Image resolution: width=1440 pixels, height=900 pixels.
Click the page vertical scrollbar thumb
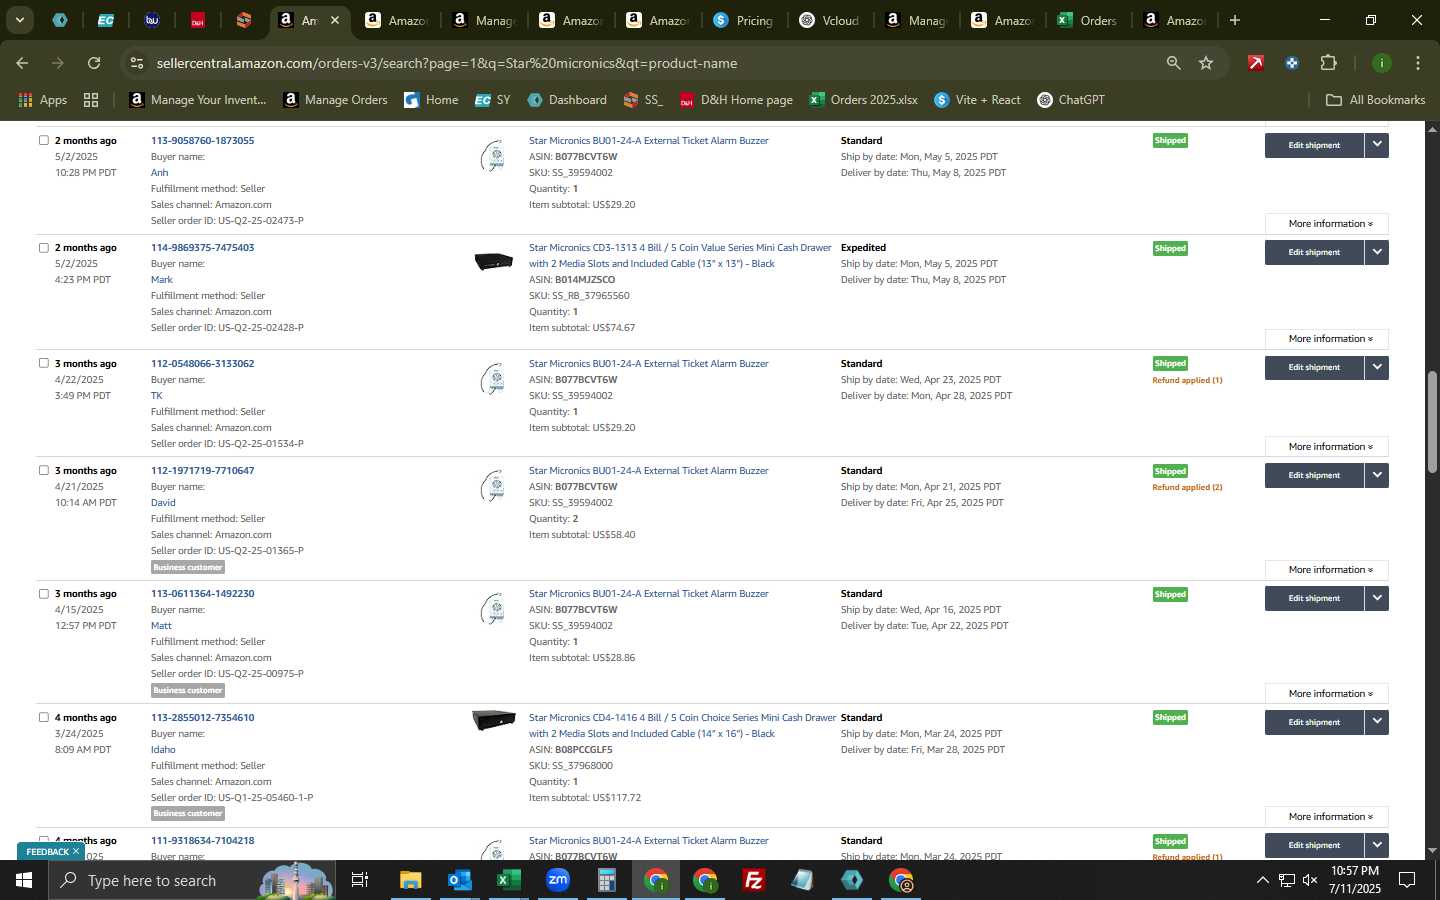coord(1432,420)
